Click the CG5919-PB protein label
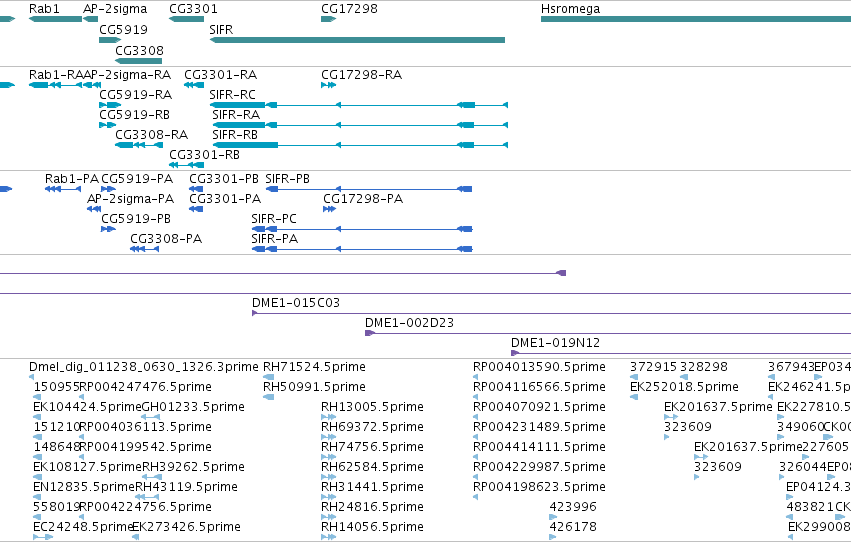Viewport: 851px width, 542px height. [136, 219]
